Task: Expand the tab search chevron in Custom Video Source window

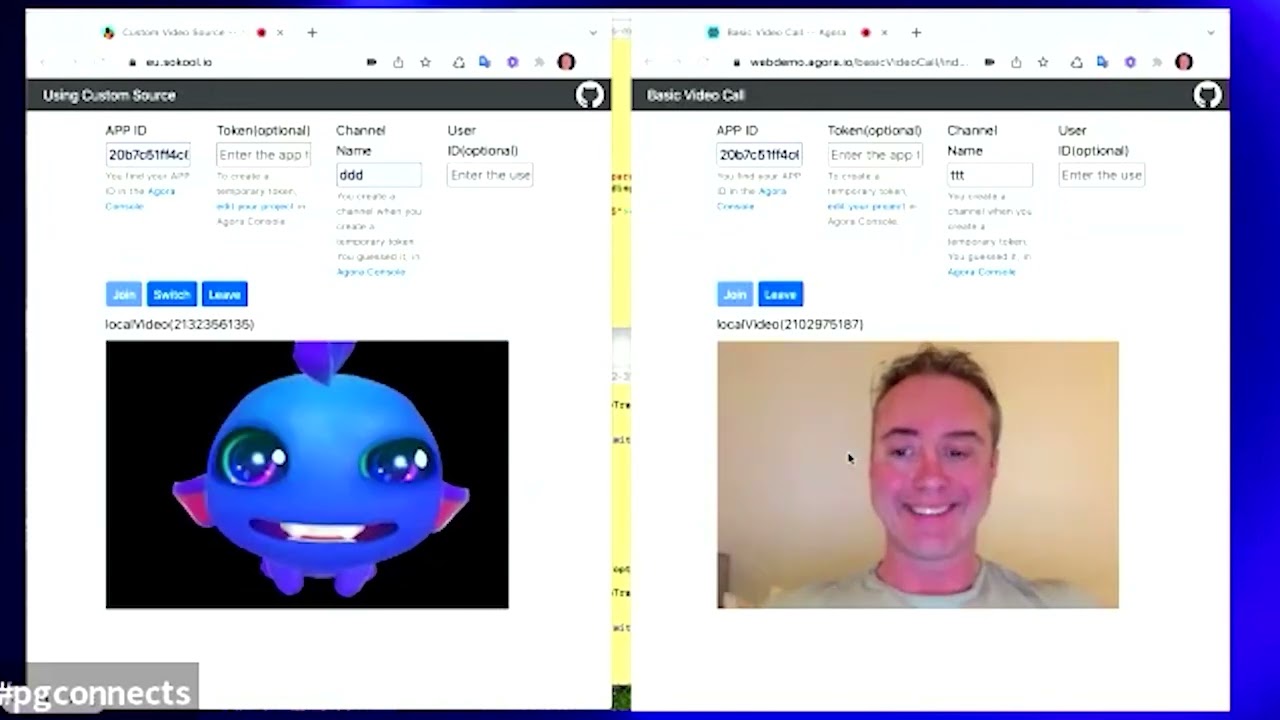Action: pyautogui.click(x=593, y=33)
